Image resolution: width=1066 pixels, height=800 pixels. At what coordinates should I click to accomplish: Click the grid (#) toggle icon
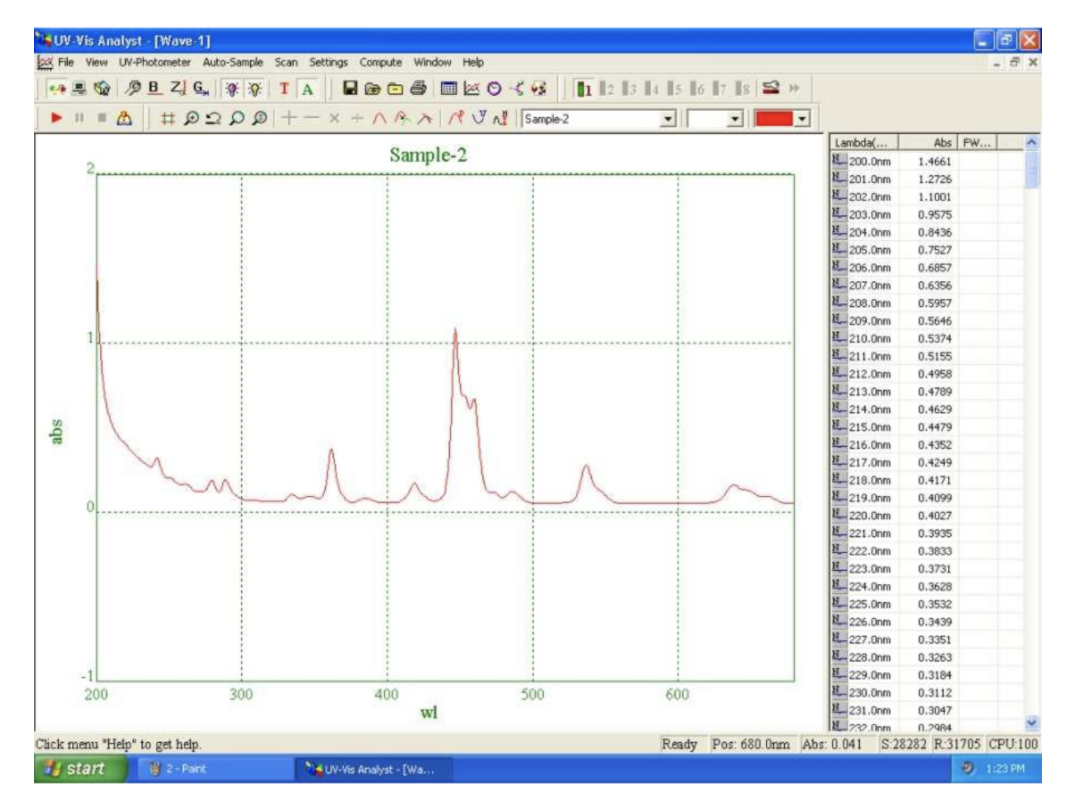[x=167, y=119]
